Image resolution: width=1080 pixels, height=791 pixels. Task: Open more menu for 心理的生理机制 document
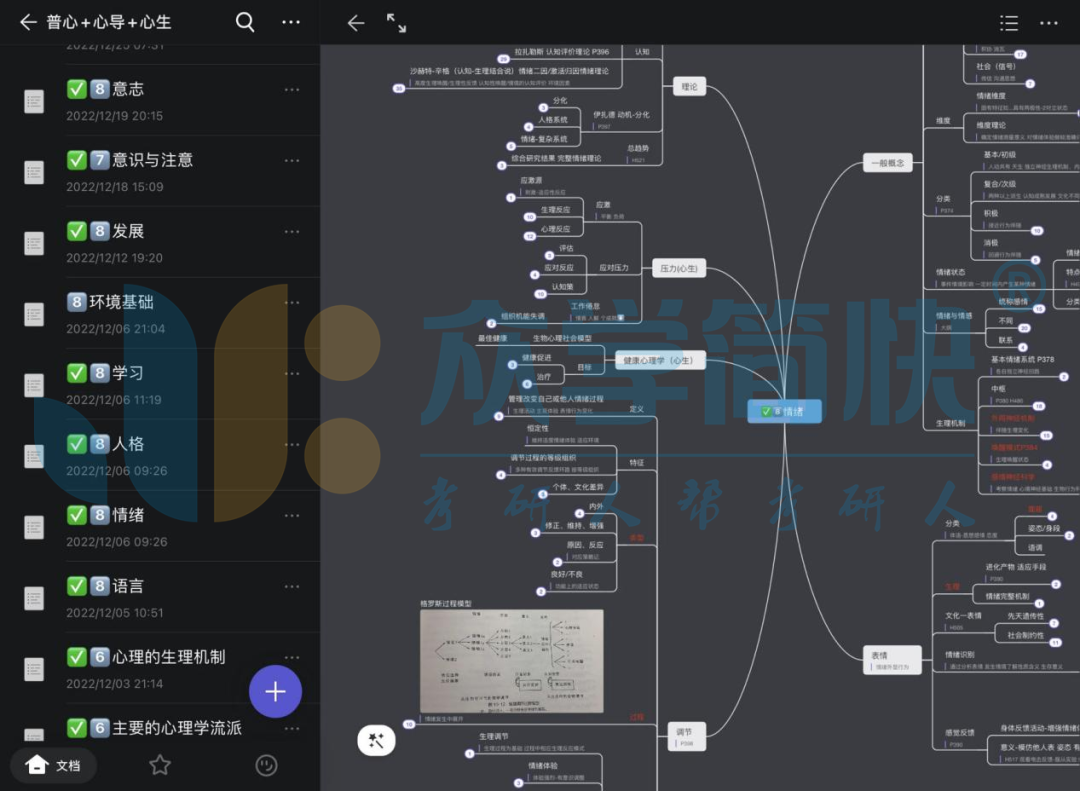coord(292,657)
